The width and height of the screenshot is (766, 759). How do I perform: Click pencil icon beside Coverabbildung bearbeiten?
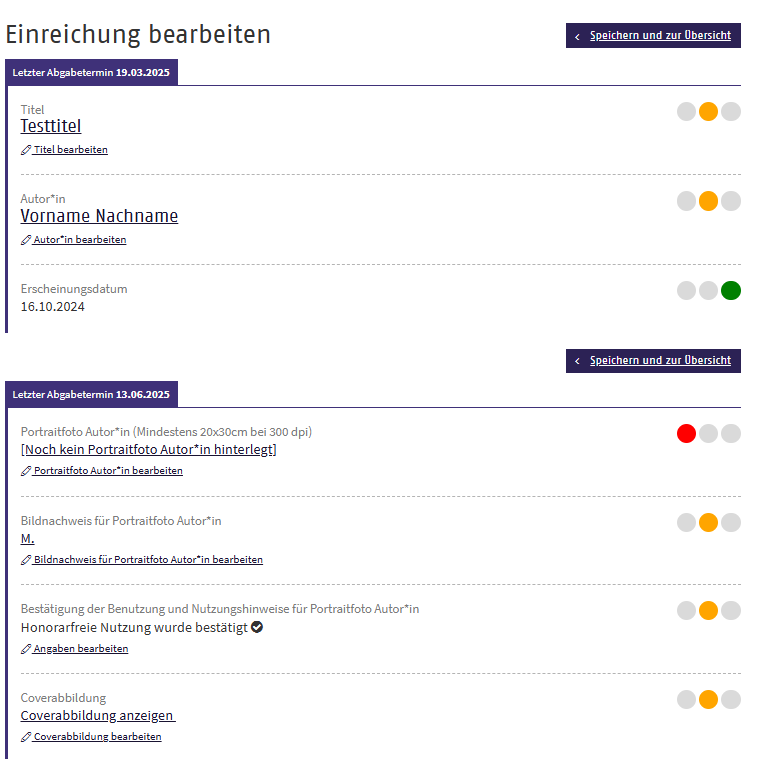pos(26,737)
